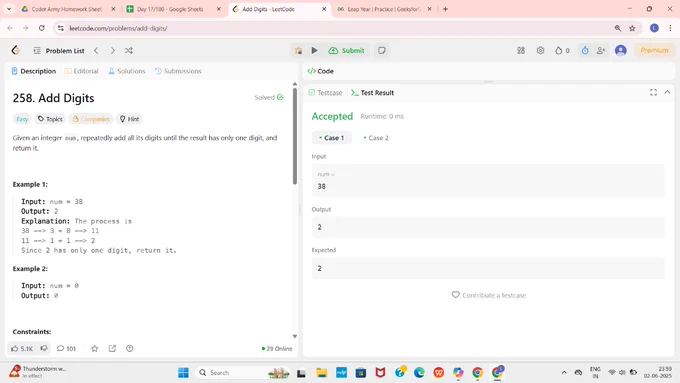Show hidden system tray icons
Screen dimensions: 680x383
point(564,373)
